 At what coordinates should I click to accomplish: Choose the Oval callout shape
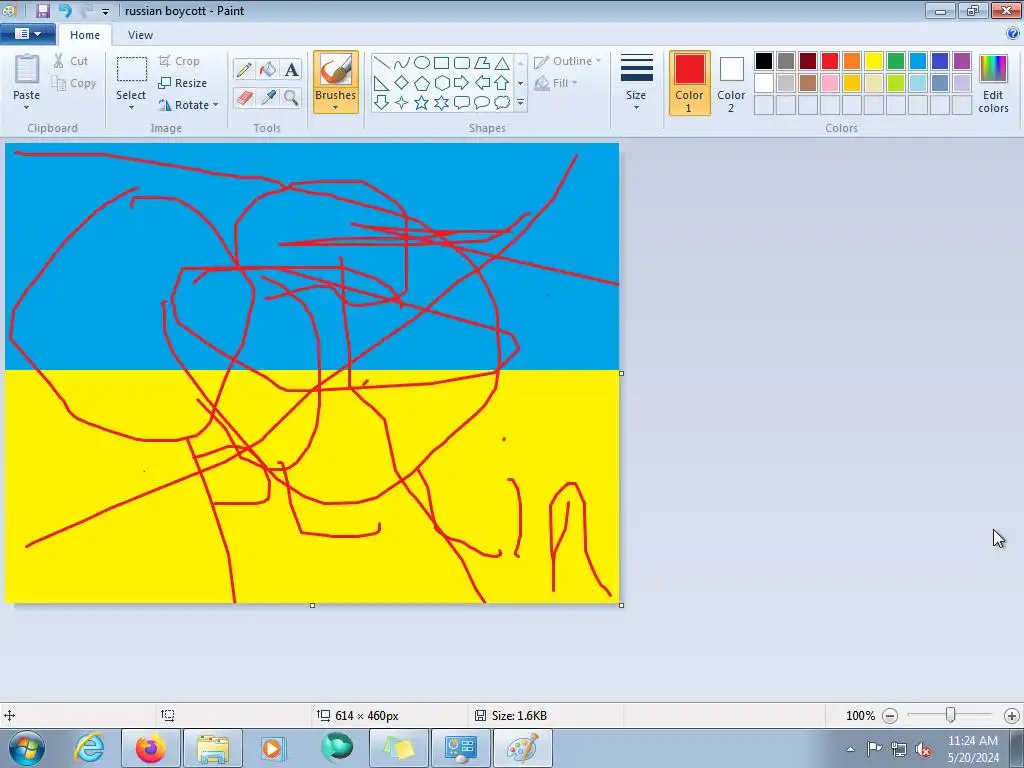click(482, 103)
